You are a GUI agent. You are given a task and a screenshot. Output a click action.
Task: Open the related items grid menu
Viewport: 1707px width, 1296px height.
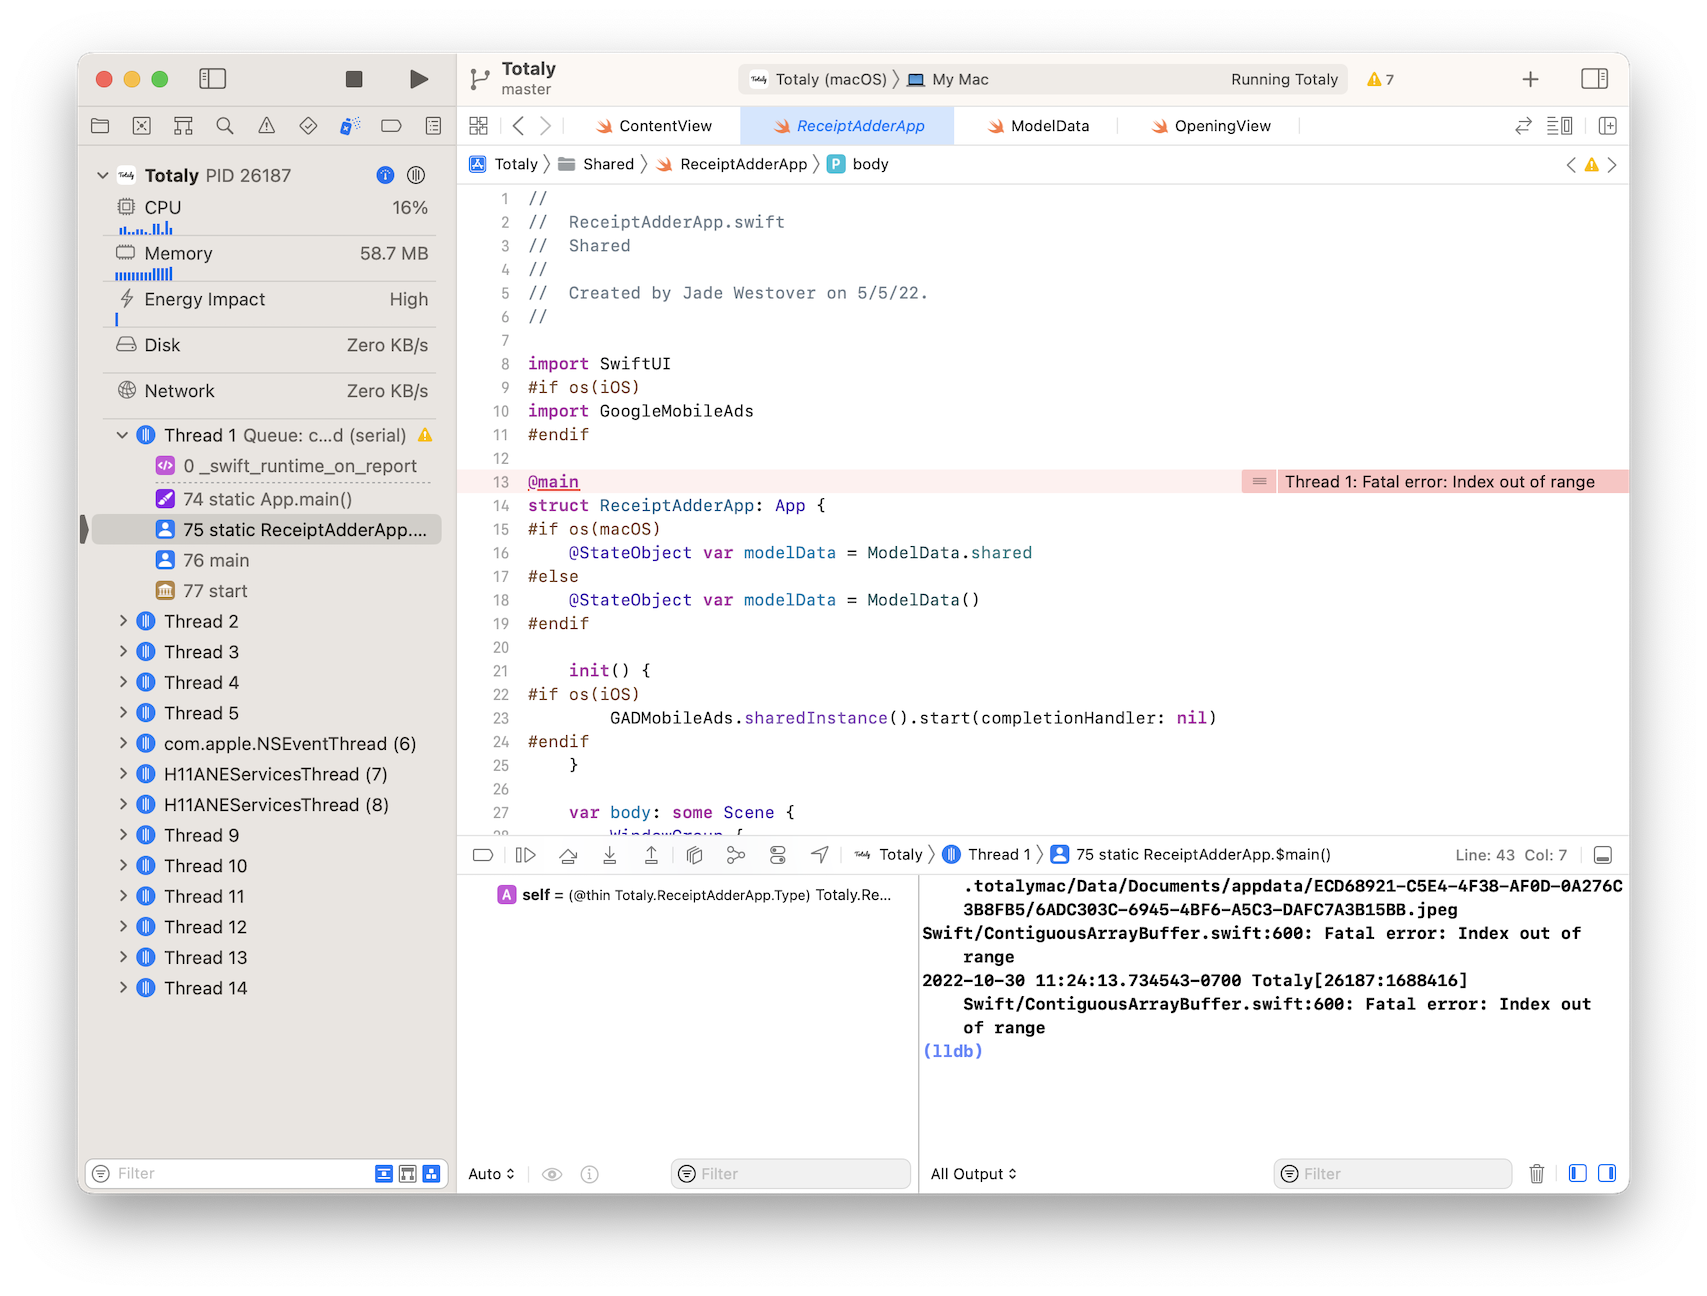pyautogui.click(x=479, y=126)
